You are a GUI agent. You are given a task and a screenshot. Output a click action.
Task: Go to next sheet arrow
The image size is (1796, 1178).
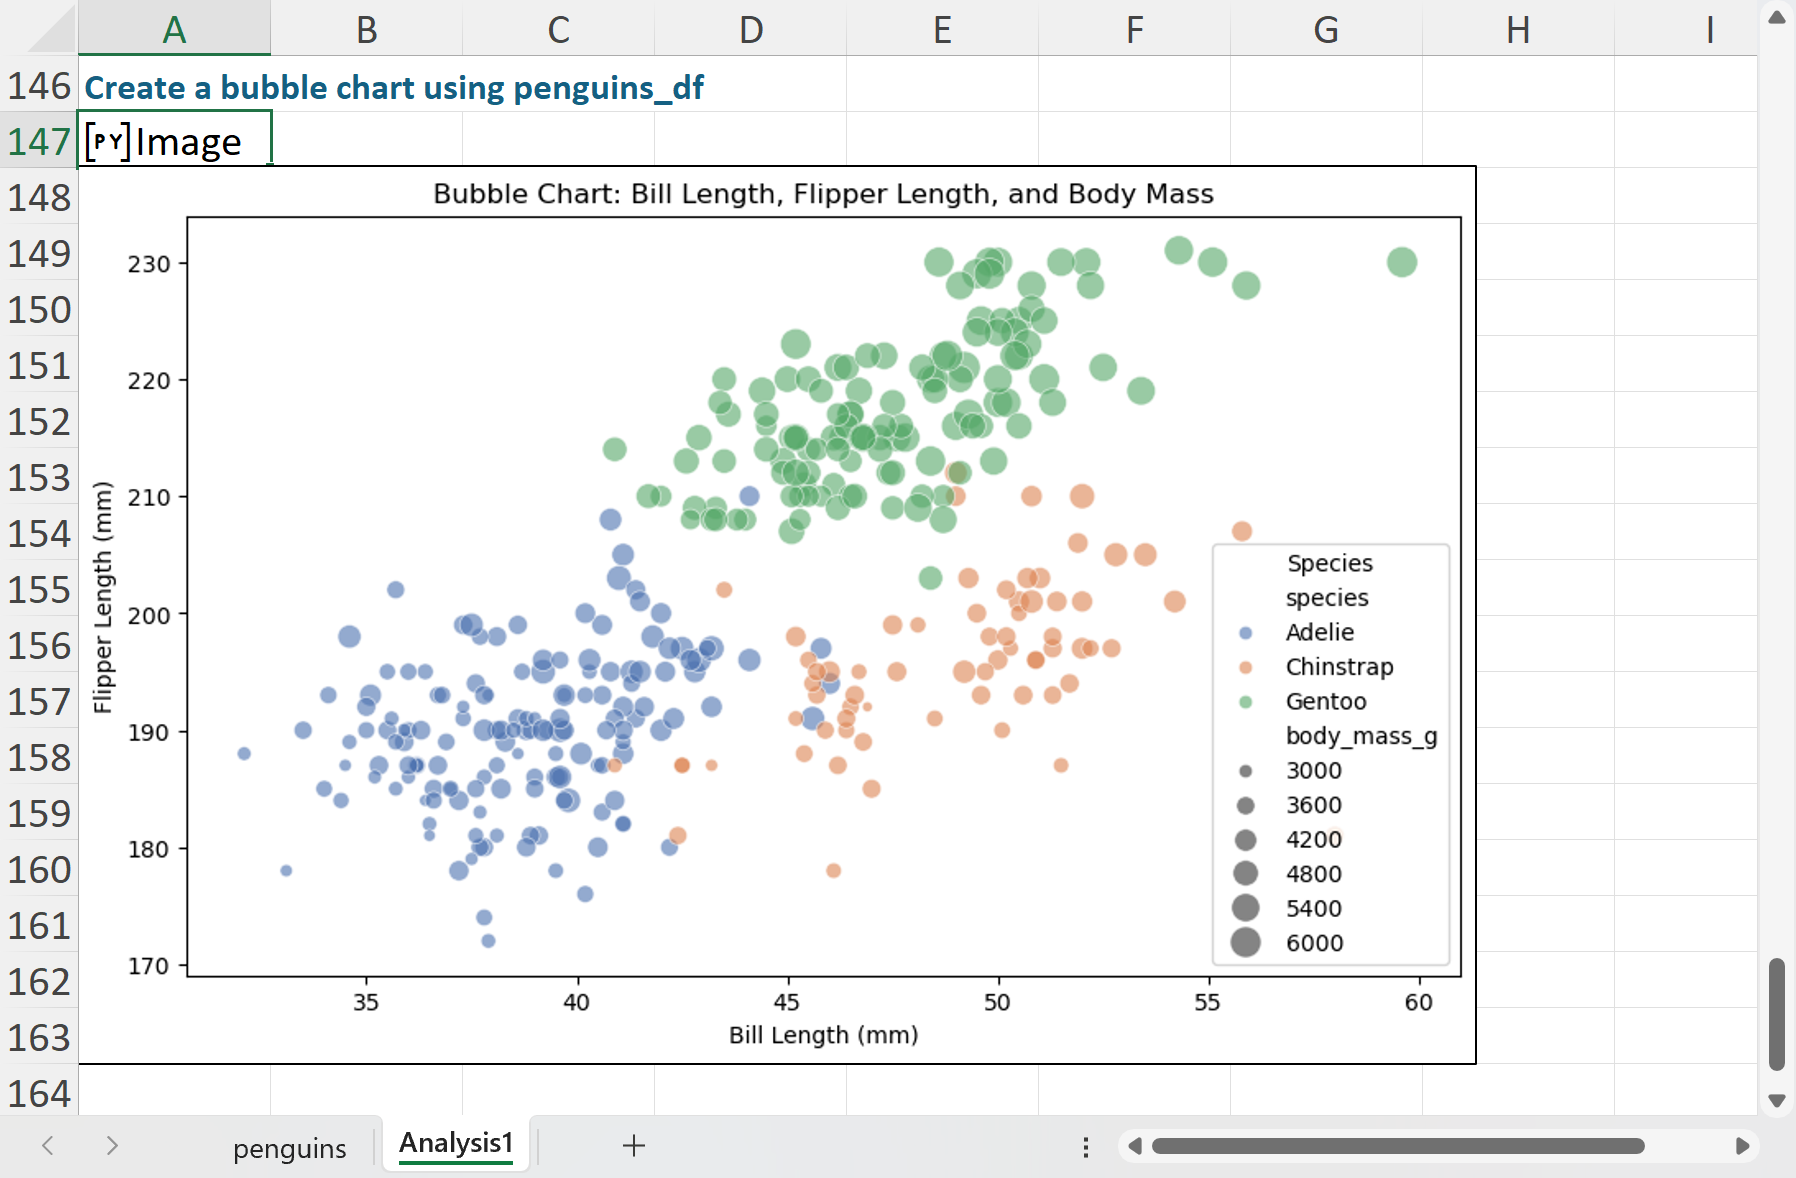pyautogui.click(x=112, y=1146)
